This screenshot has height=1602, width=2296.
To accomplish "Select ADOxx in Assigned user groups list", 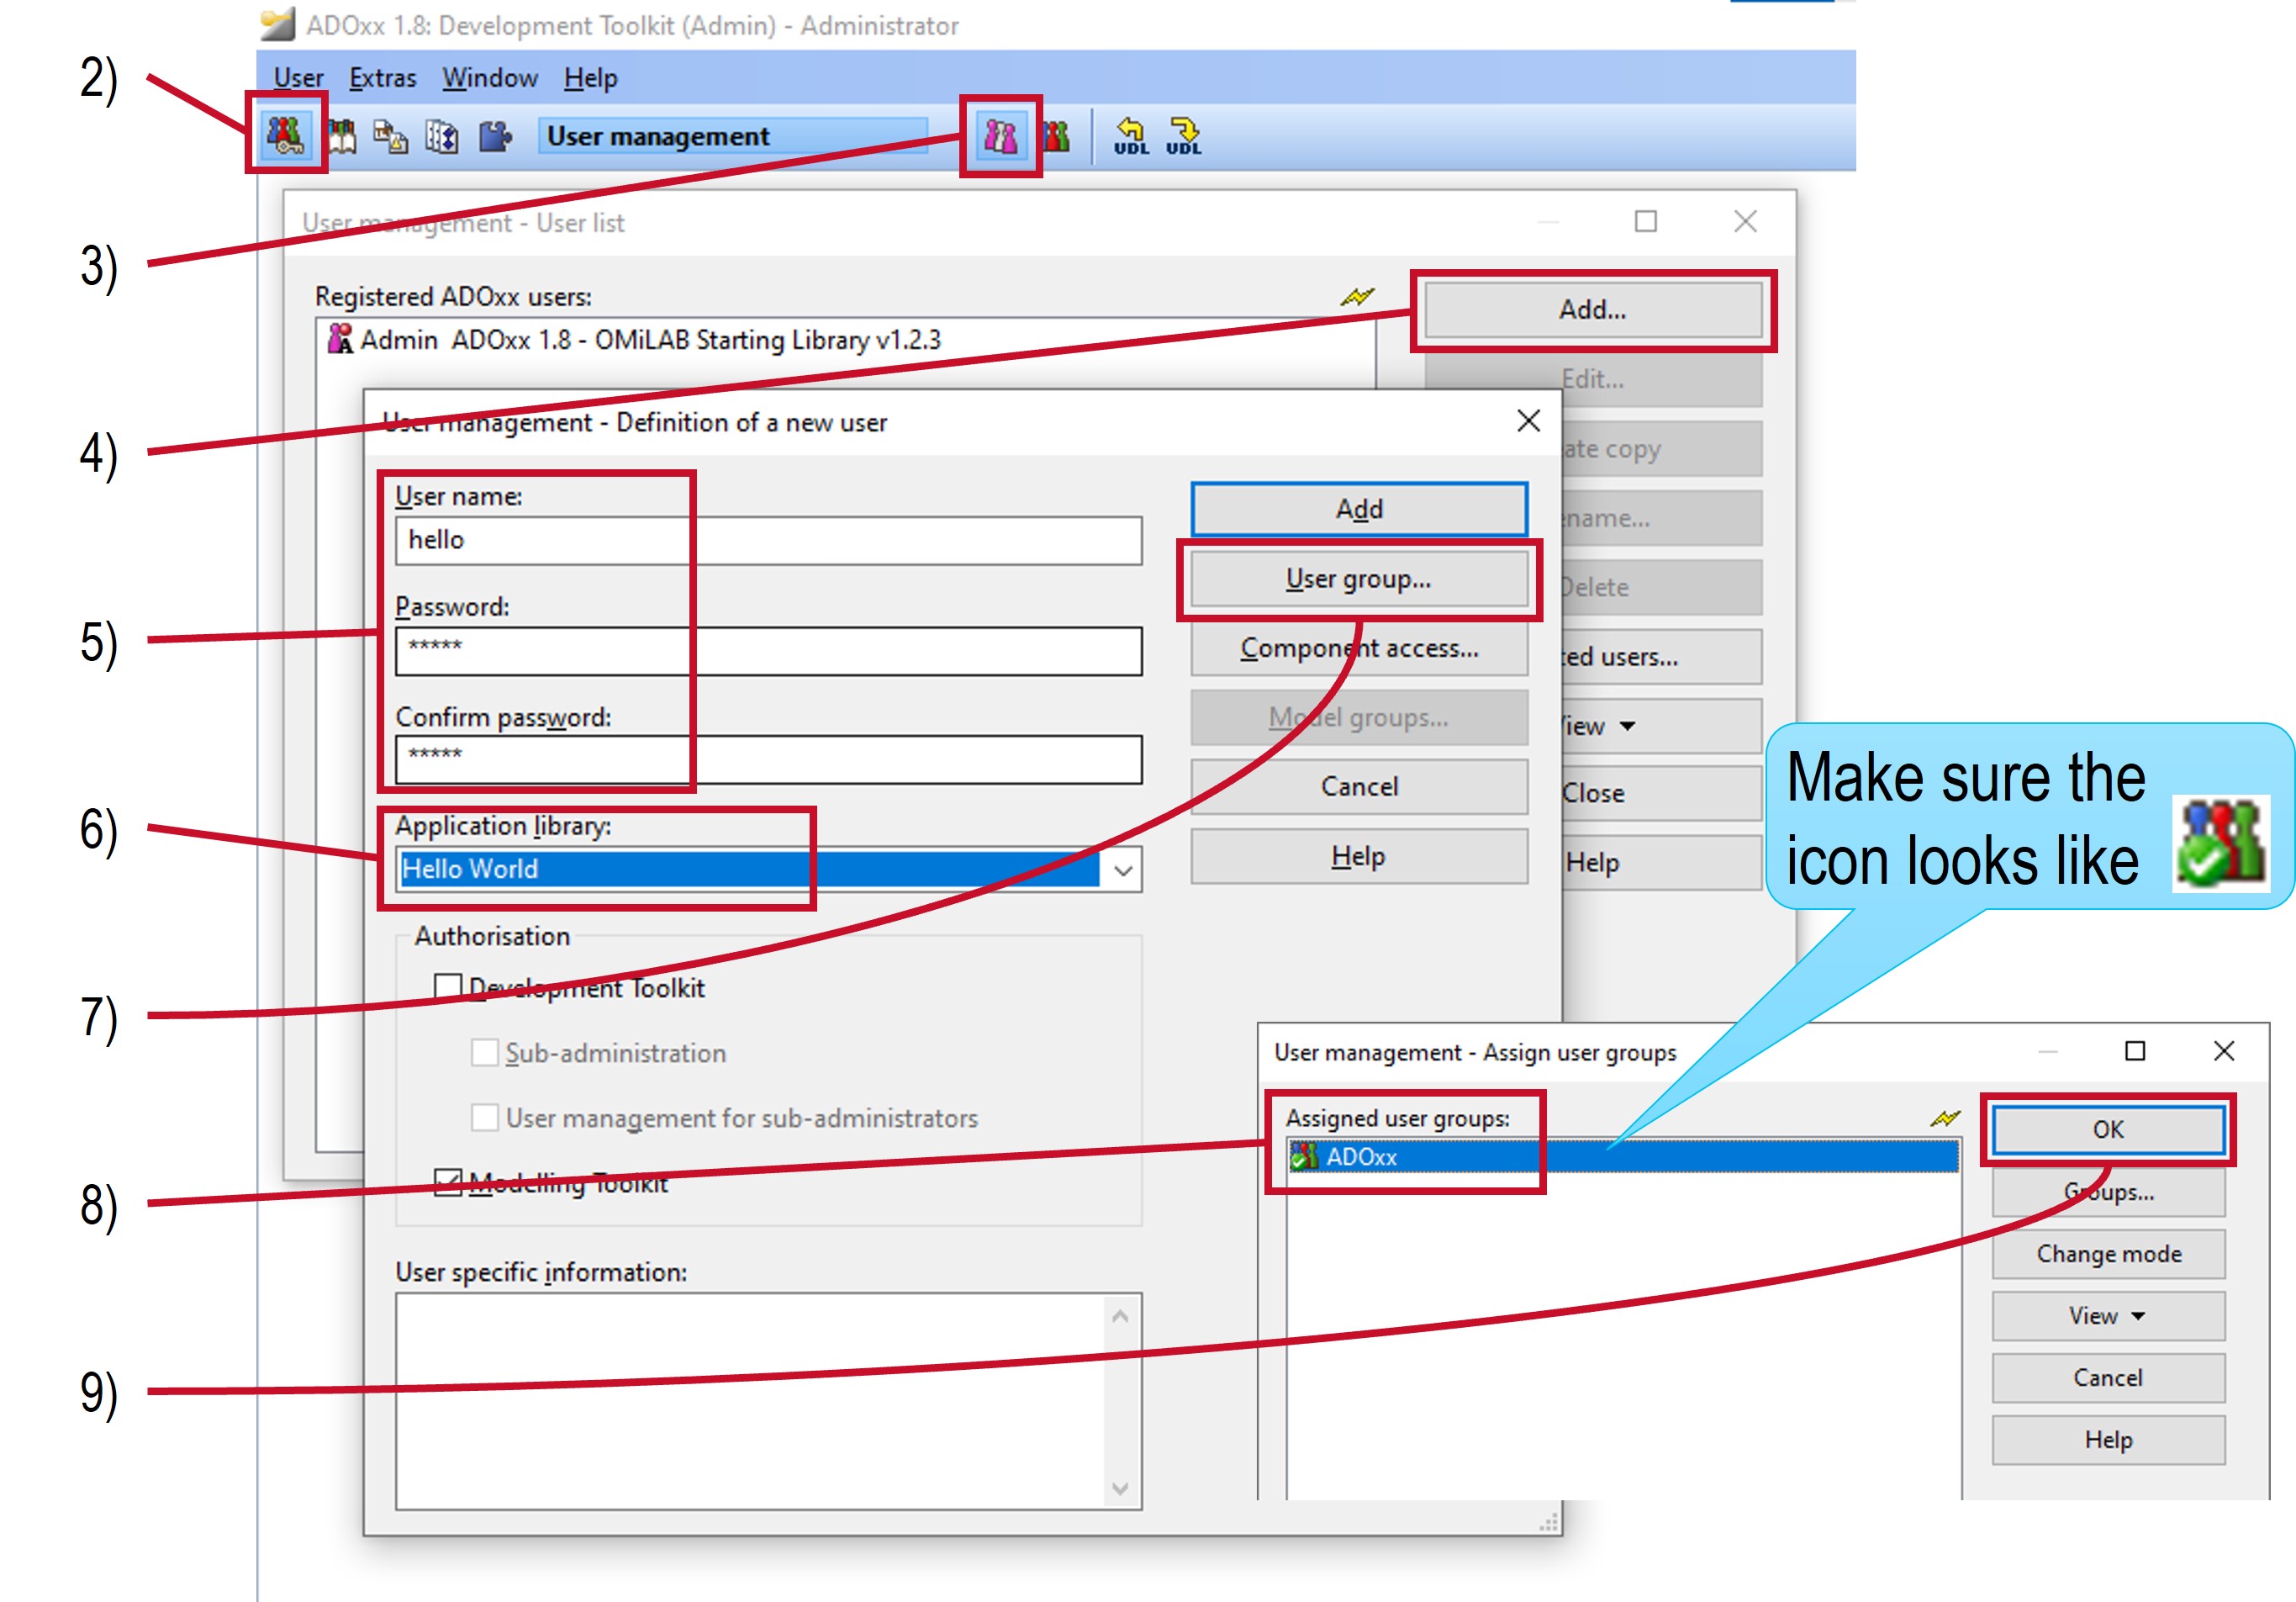I will [1623, 1157].
